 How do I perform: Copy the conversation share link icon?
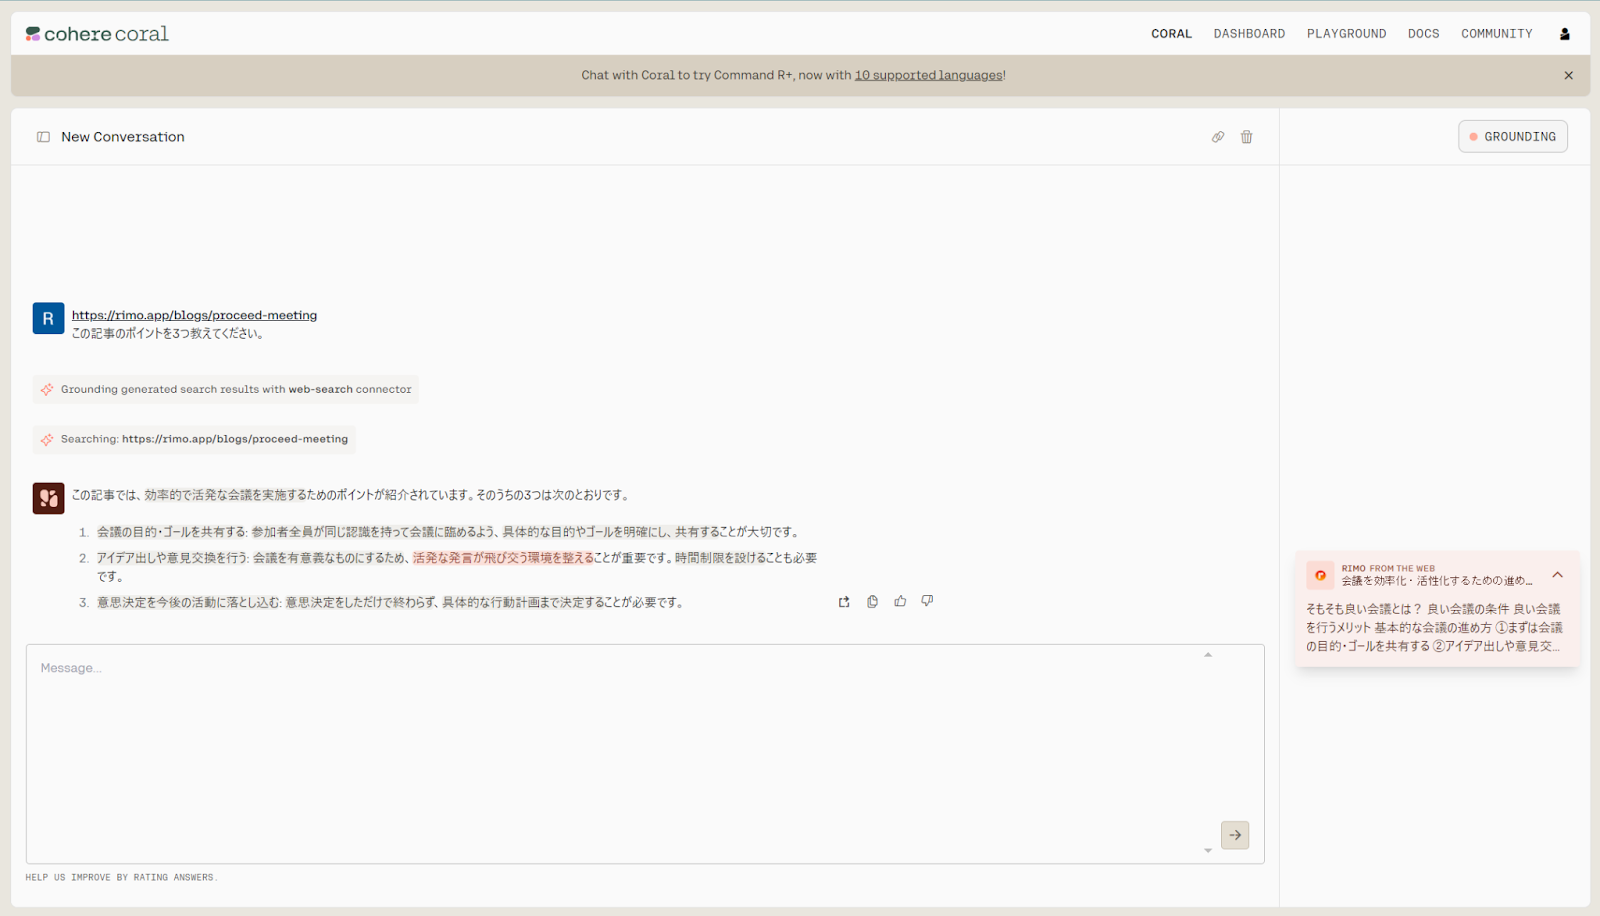tap(1217, 137)
